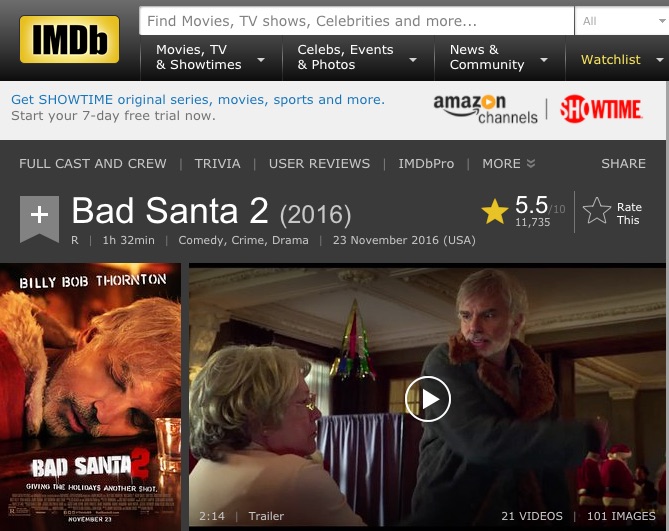Go to the TRIVIA page
This screenshot has width=669, height=531.
point(218,163)
